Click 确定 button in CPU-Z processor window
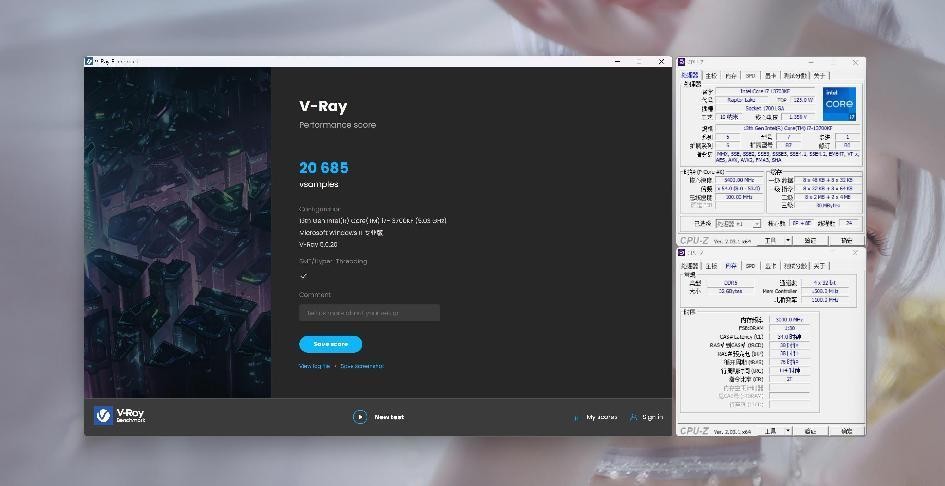945x486 pixels. click(x=847, y=240)
